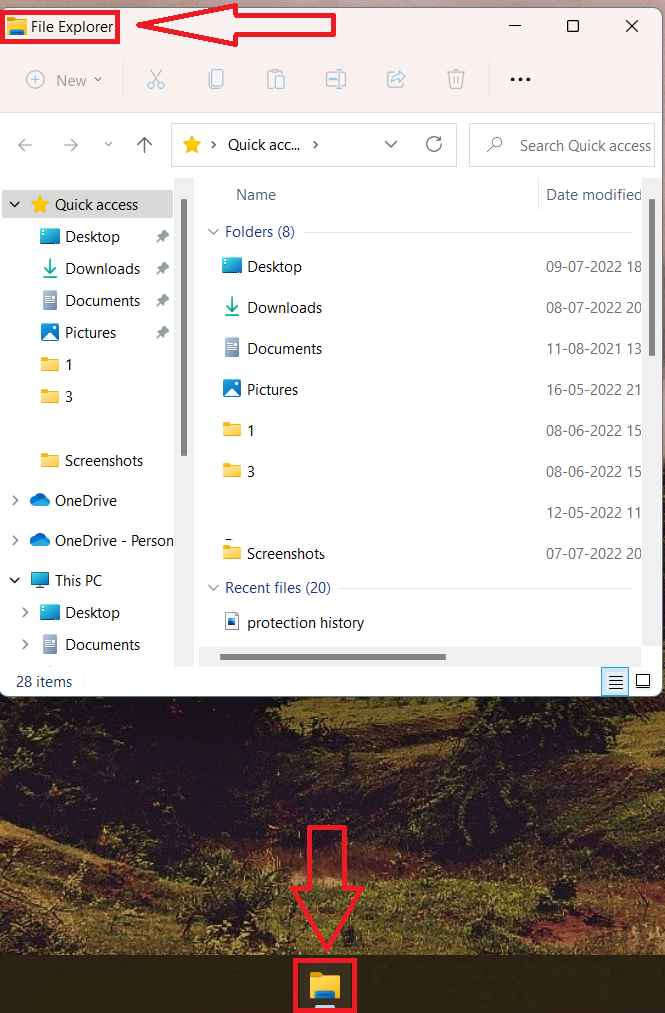Select Screenshots folder in file list
The height and width of the screenshot is (1013, 665).
point(285,554)
